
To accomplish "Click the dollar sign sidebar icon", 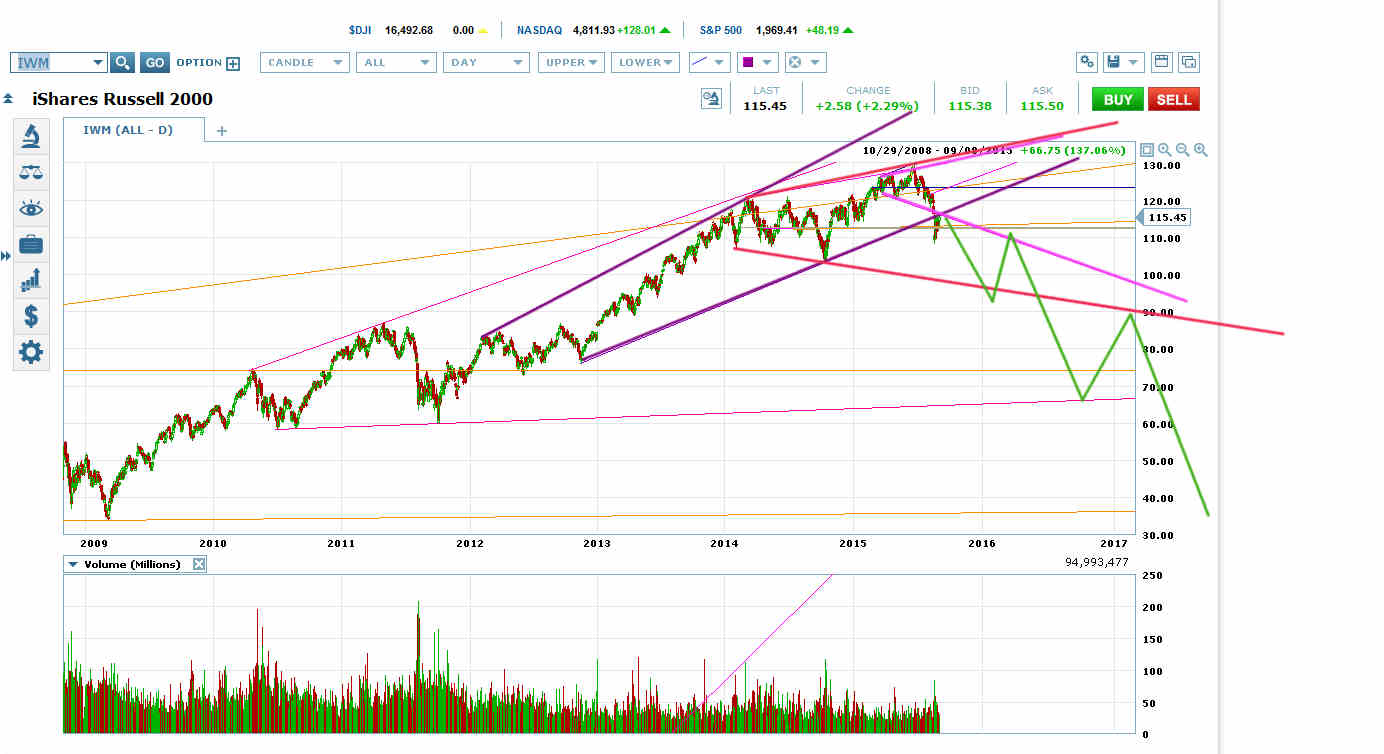I will (x=31, y=316).
